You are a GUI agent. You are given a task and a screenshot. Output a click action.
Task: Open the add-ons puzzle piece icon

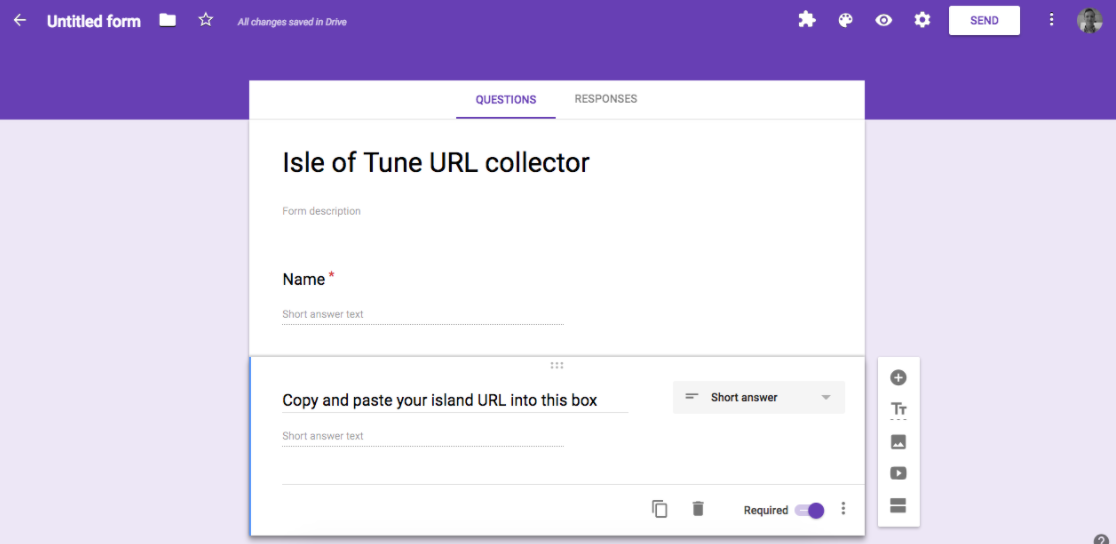click(806, 20)
